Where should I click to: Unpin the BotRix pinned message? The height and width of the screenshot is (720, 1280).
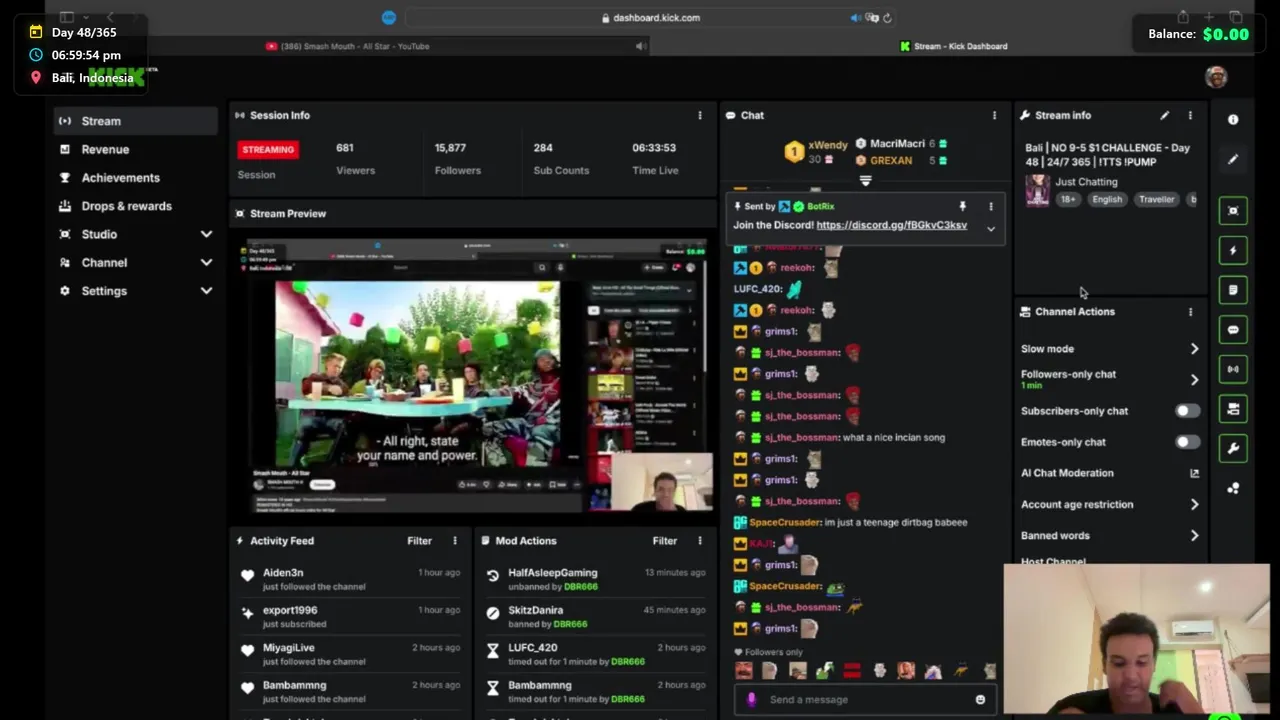[x=962, y=206]
